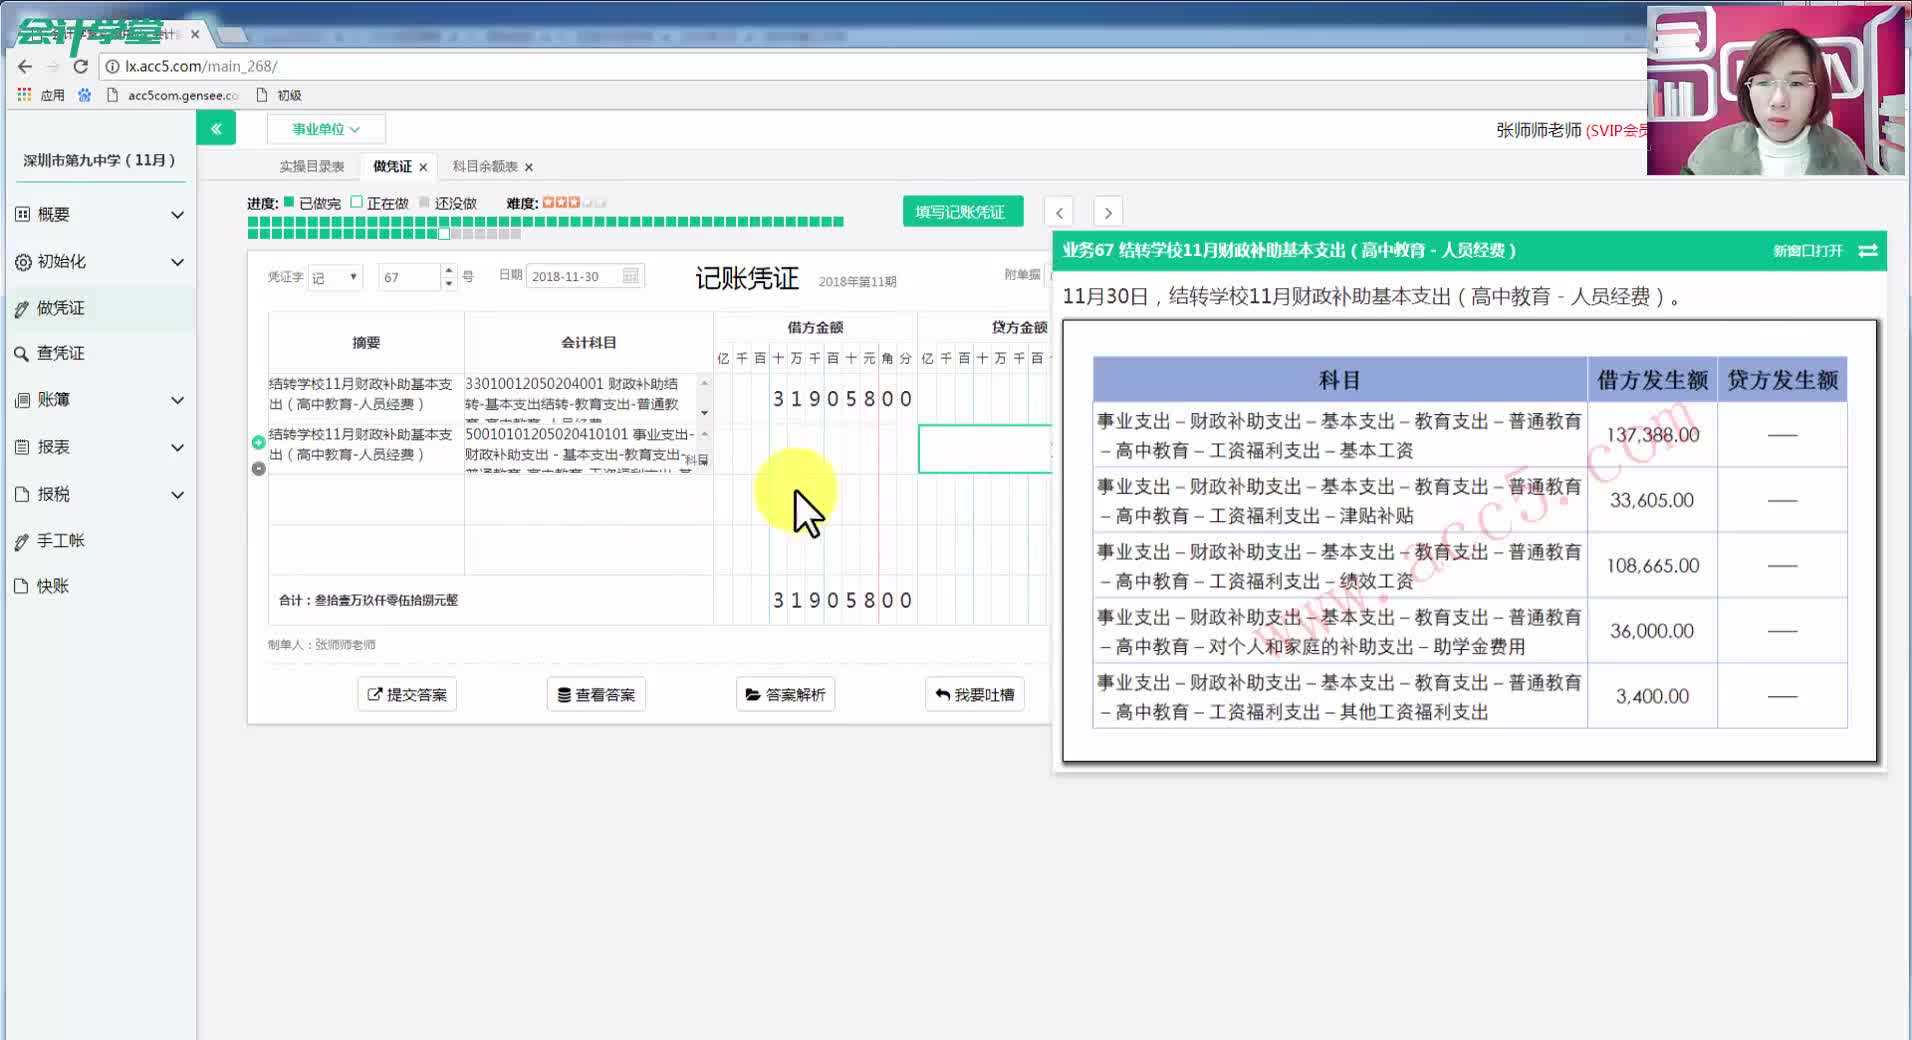Go to the previous task with the left arrow
Screen dimensions: 1912x1040
tap(1059, 212)
